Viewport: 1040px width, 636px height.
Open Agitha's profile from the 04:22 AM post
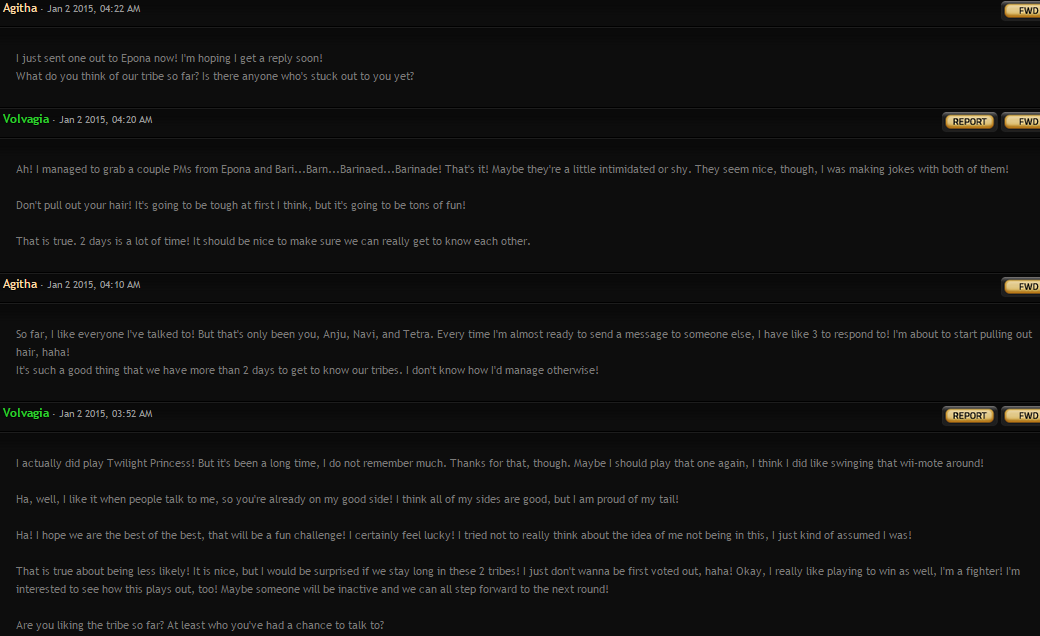20,8
